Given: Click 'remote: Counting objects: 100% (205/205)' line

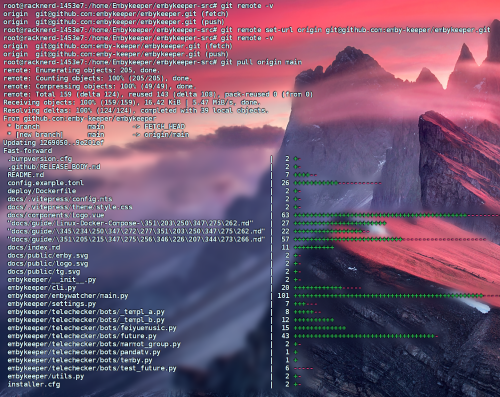Looking at the screenshot, I should click(x=97, y=78).
